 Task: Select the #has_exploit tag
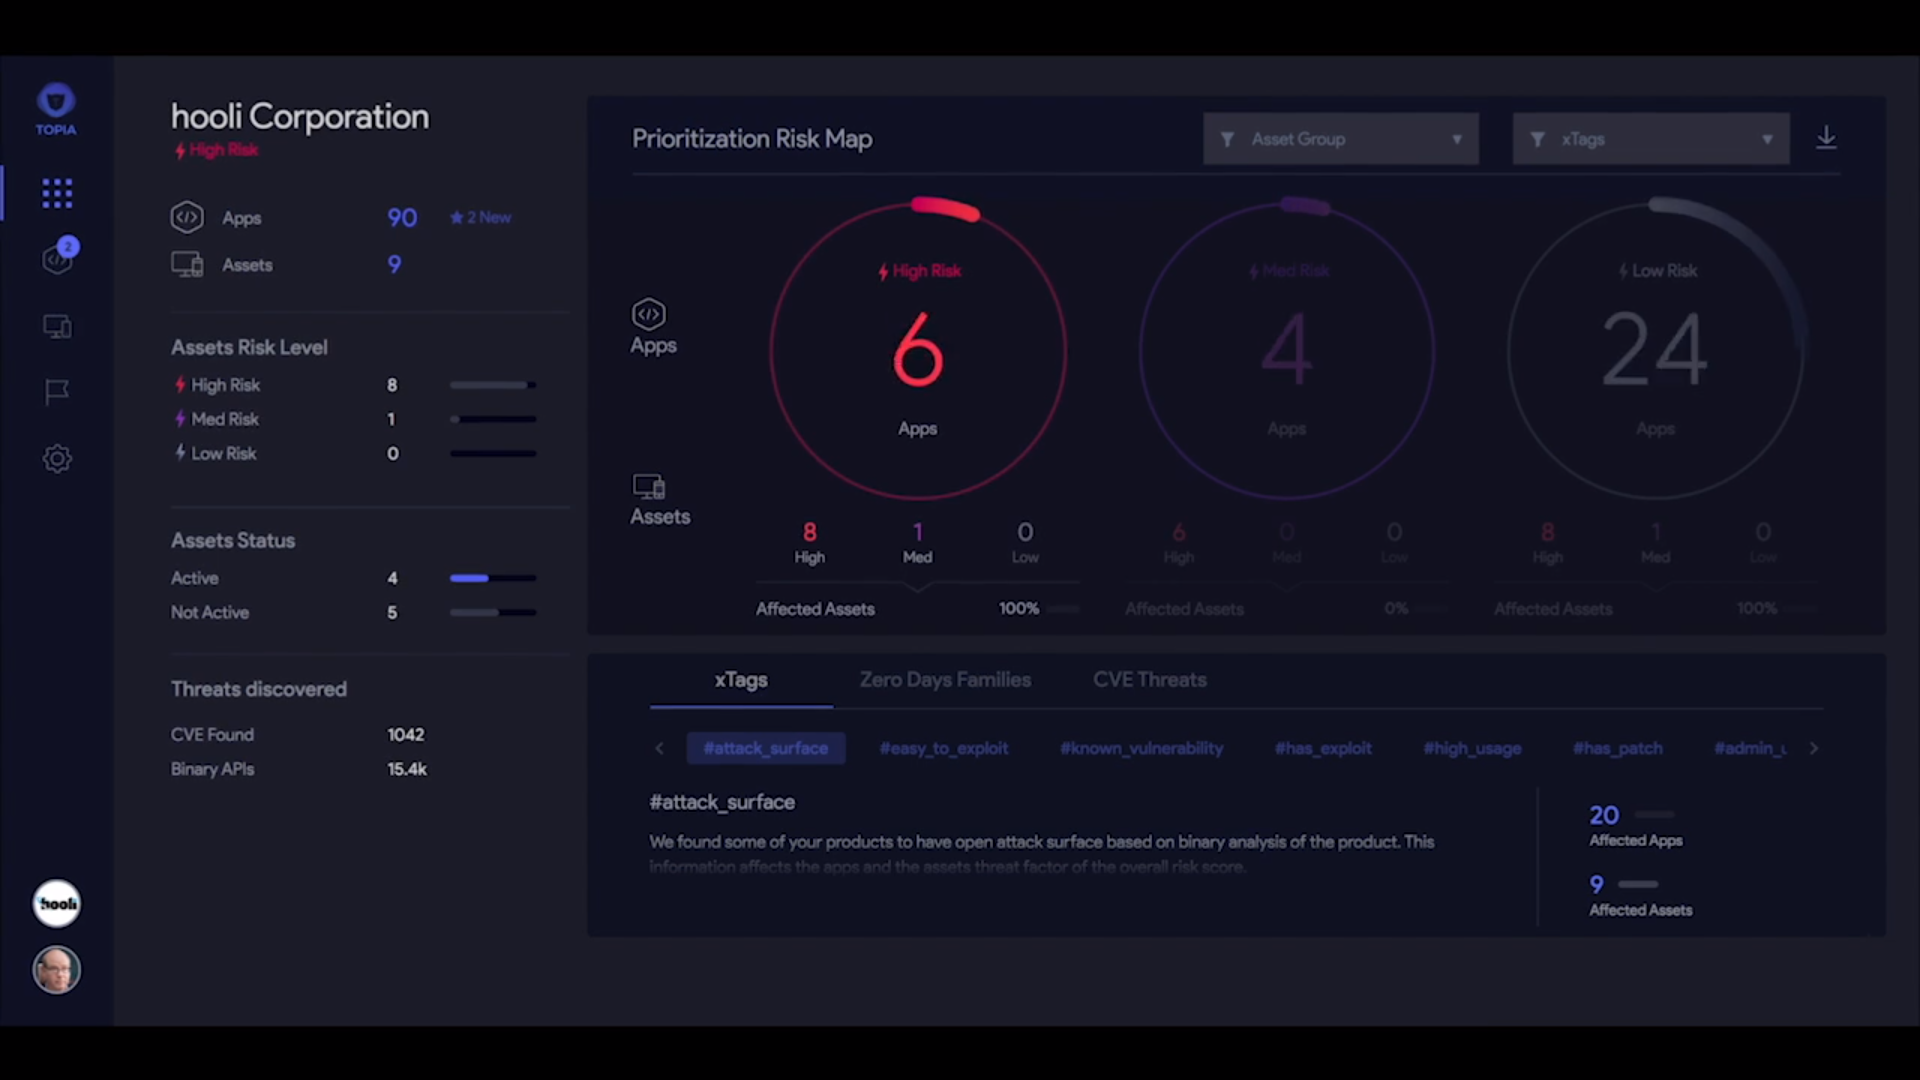[x=1322, y=748]
